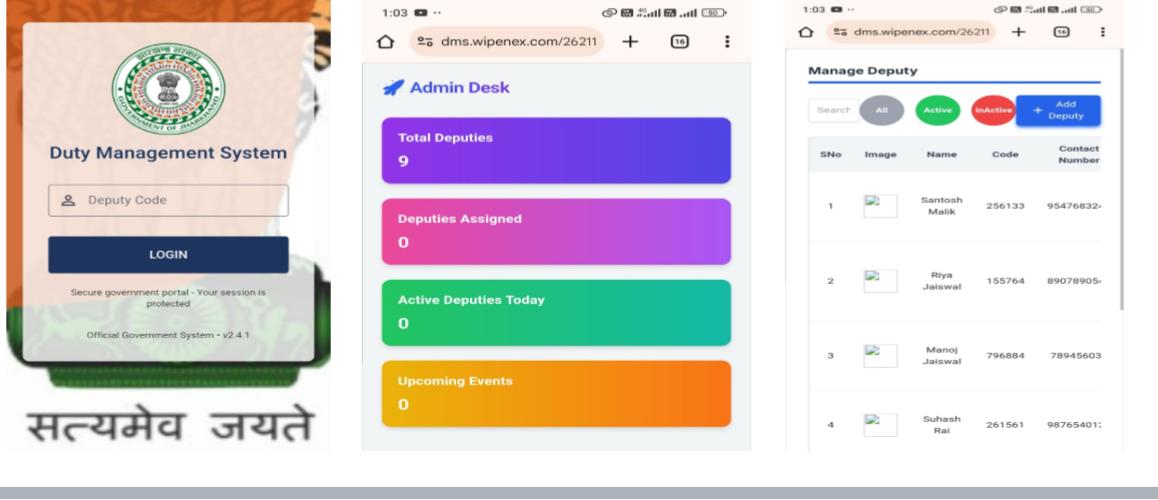Click Suhash Rai's contact number
The height and width of the screenshot is (500, 1158).
[x=1074, y=425]
